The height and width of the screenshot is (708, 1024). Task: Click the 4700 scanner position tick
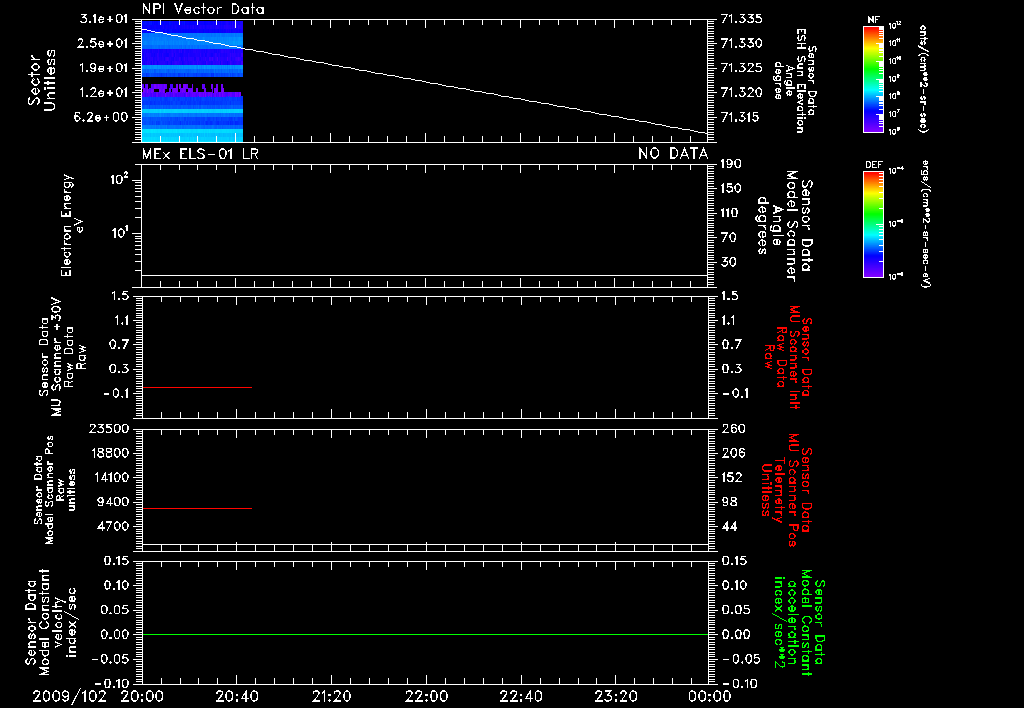[113, 526]
